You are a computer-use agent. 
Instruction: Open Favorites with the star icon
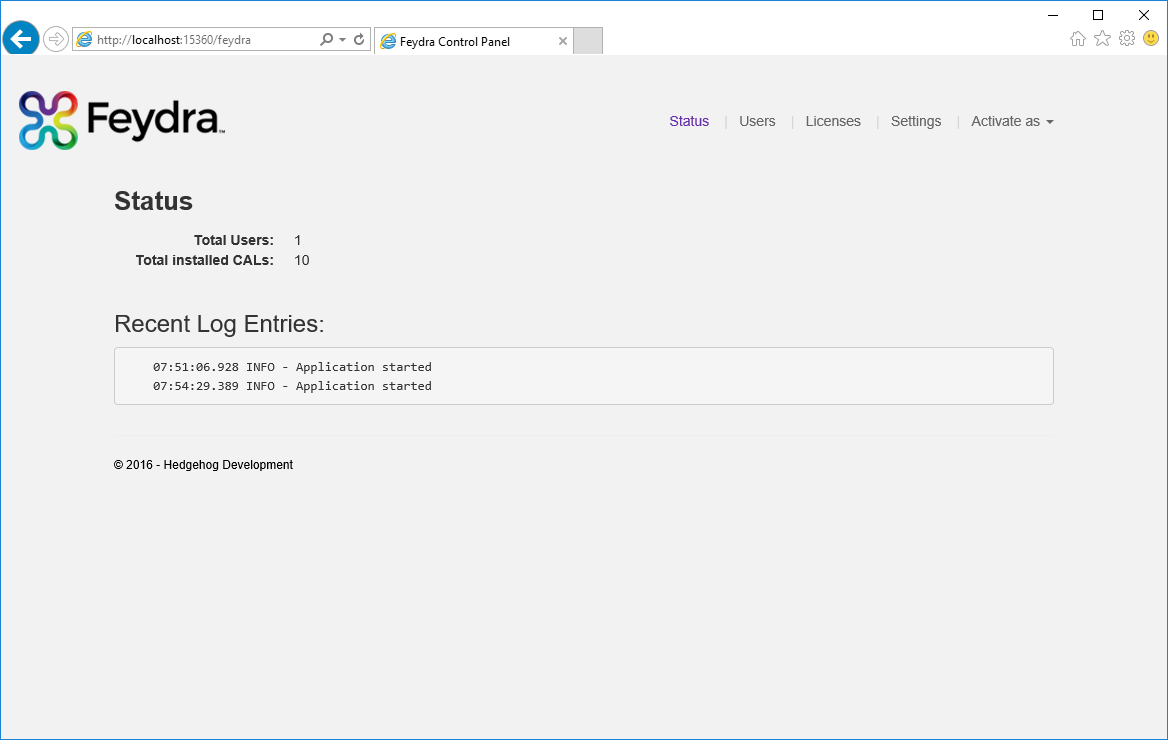pyautogui.click(x=1102, y=39)
